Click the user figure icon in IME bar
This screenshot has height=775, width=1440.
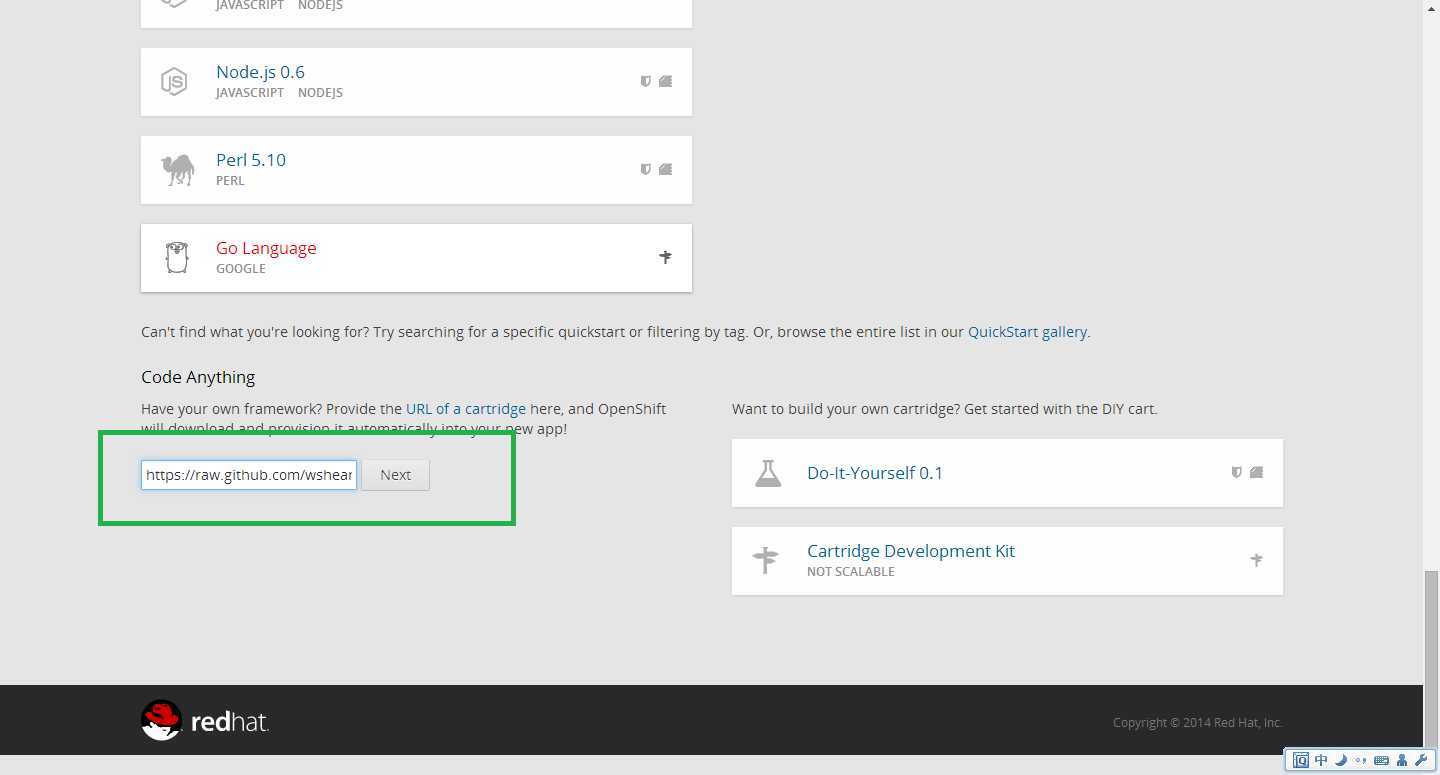click(1402, 760)
